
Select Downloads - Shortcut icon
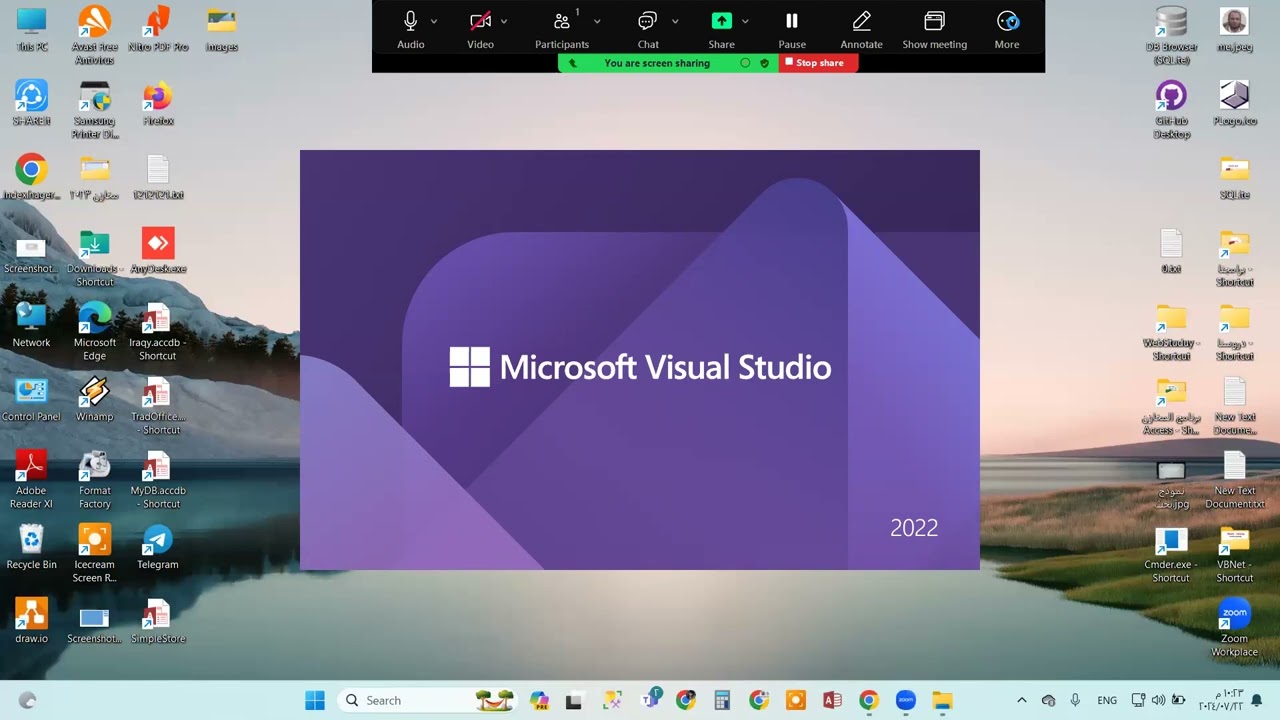click(94, 258)
